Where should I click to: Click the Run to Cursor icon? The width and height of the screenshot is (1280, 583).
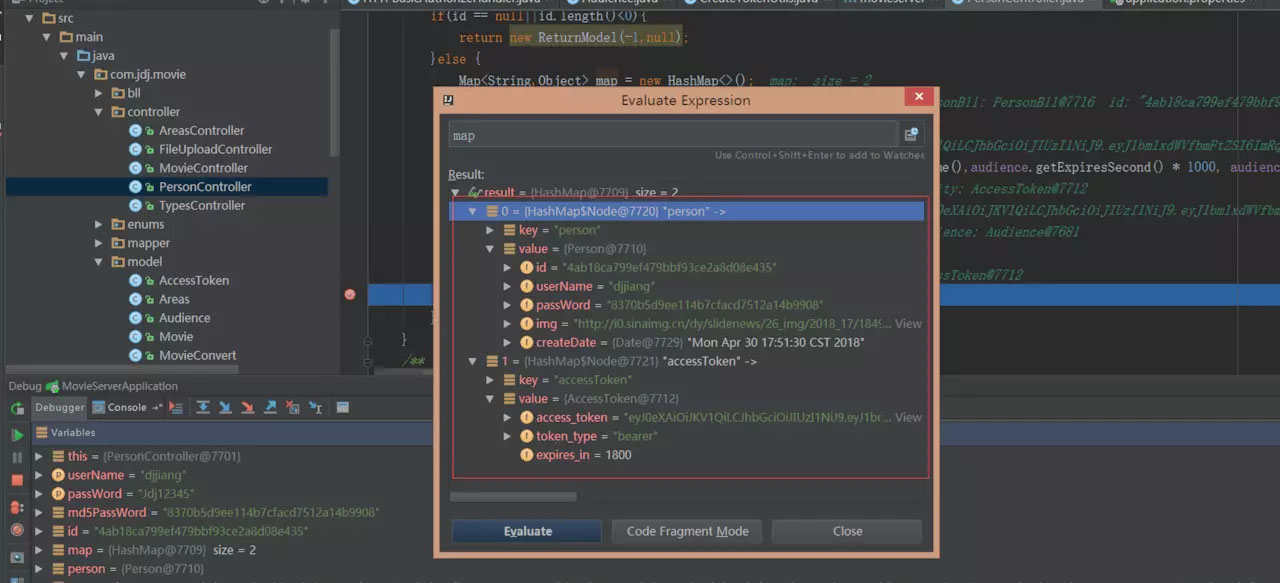click(x=315, y=407)
